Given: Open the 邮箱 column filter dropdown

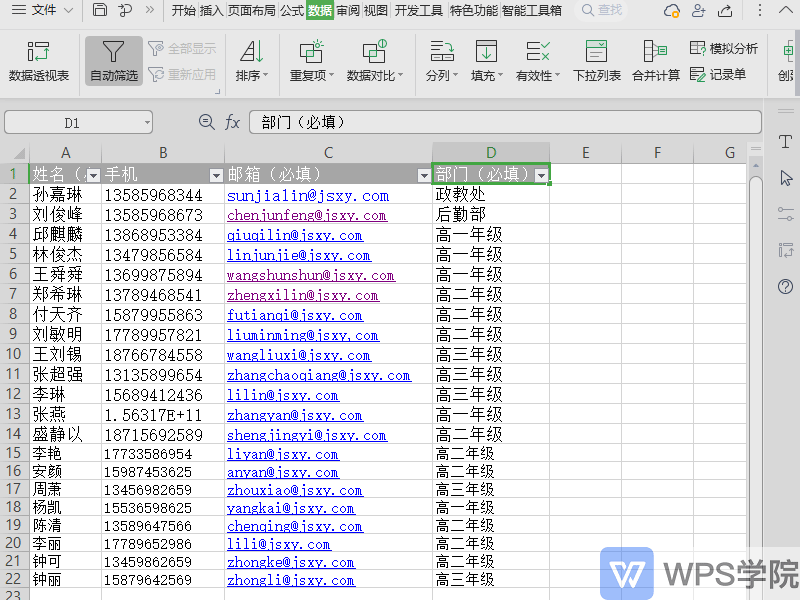Looking at the screenshot, I should click(423, 176).
